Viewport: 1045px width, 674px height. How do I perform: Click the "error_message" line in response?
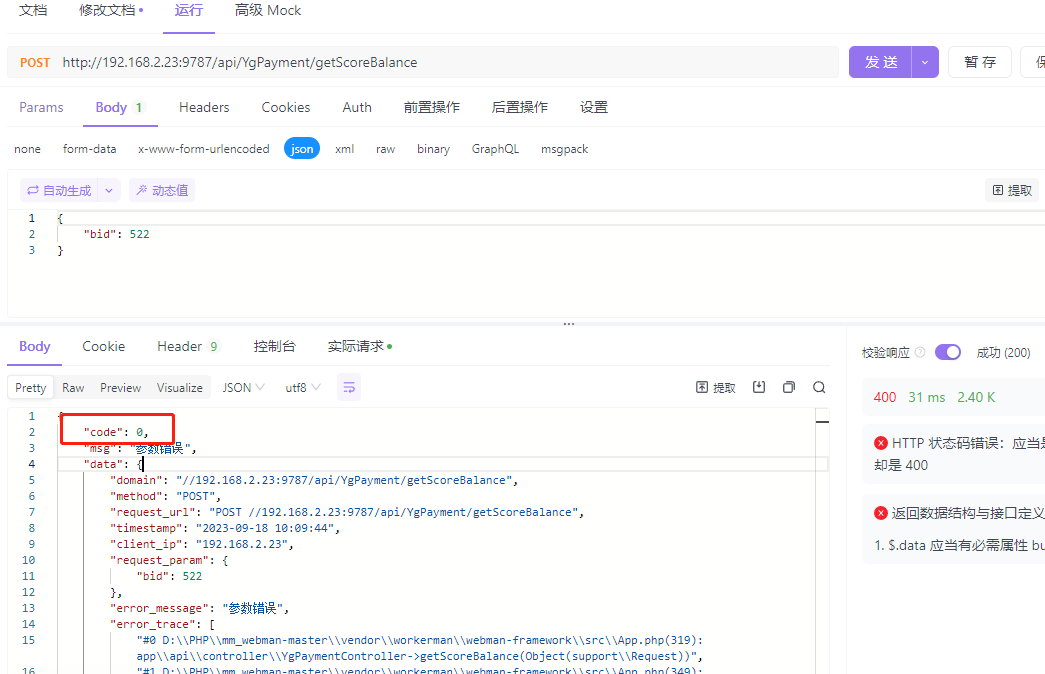click(x=199, y=608)
